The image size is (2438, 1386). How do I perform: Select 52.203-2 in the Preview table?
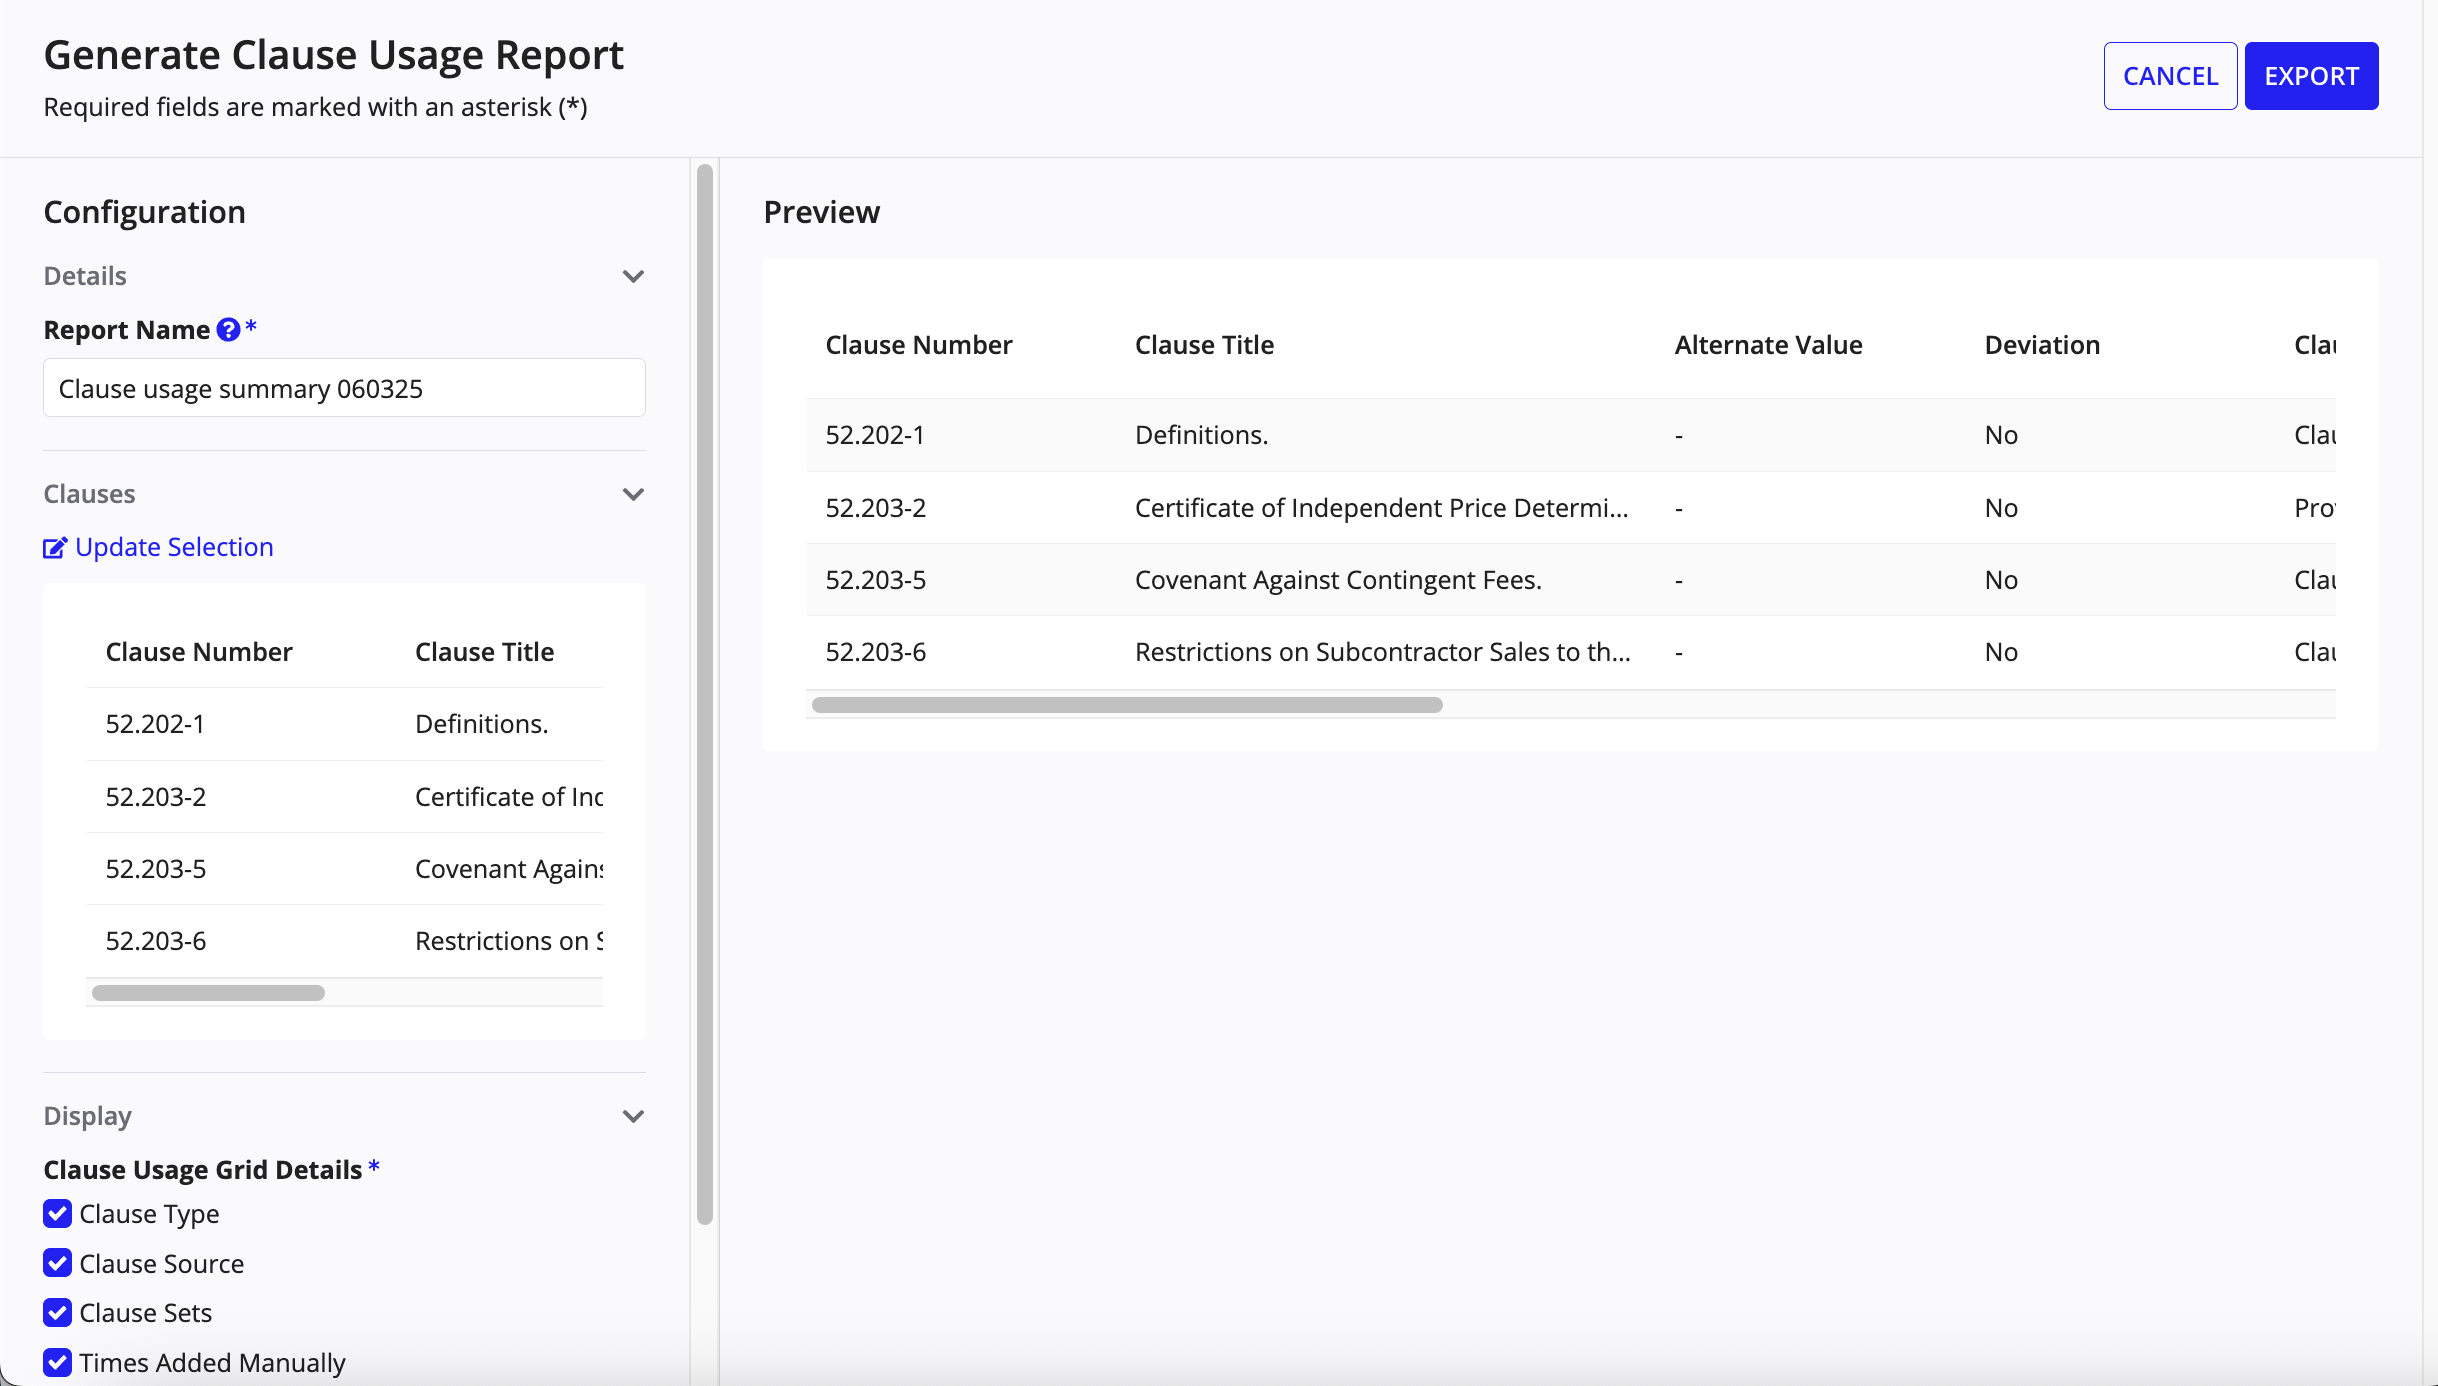click(x=876, y=508)
